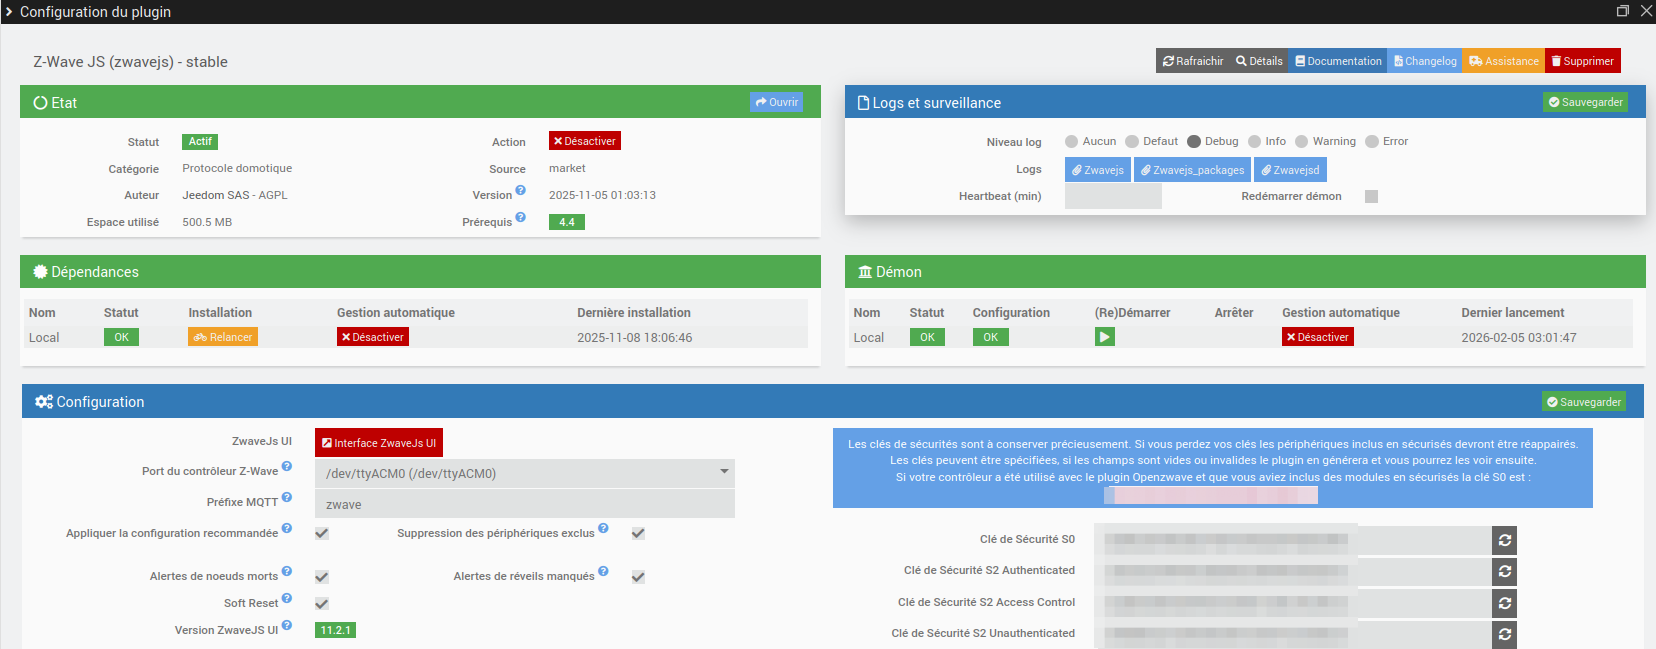Click the S2 Authenticated key field
This screenshot has width=1656, height=649.
[1293, 572]
